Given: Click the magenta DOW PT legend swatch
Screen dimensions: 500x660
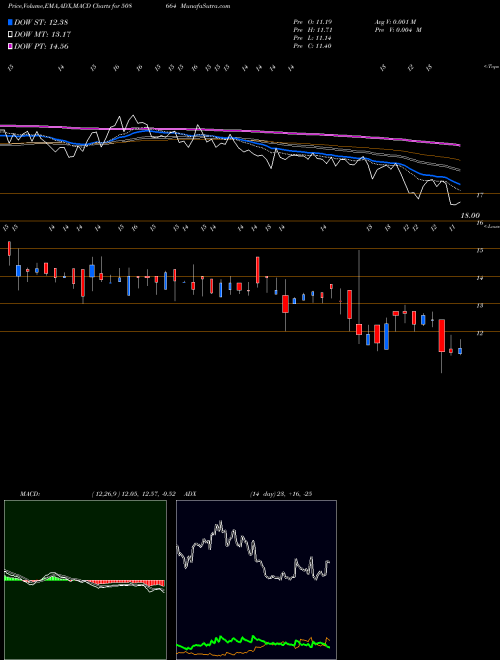Looking at the screenshot, I should click(10, 46).
